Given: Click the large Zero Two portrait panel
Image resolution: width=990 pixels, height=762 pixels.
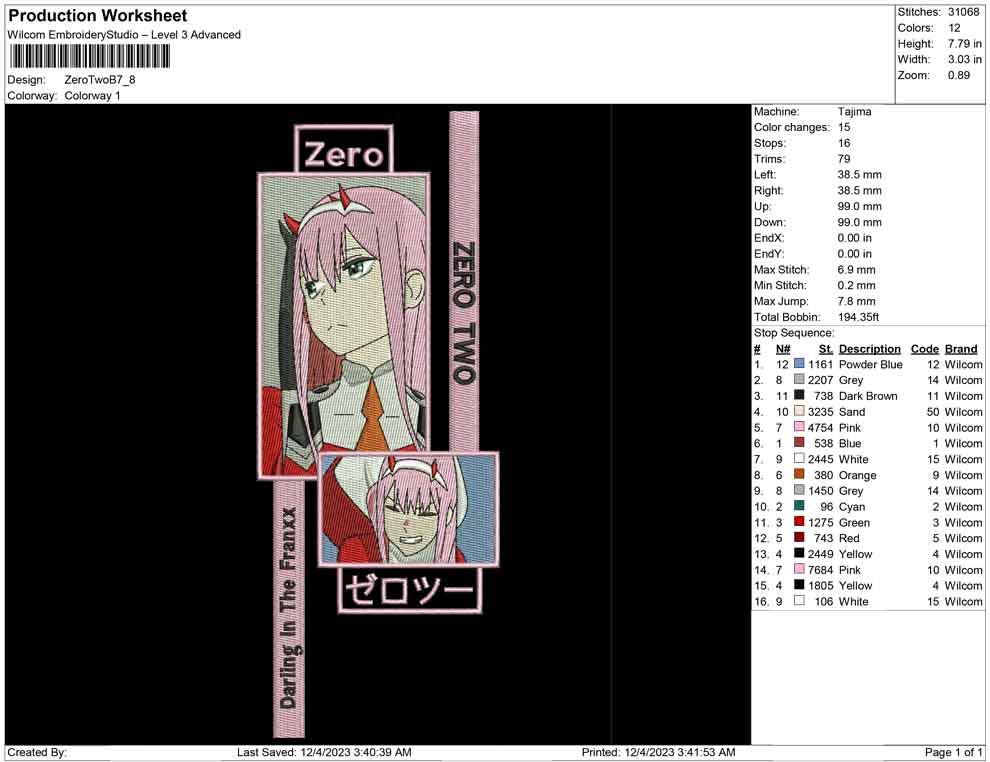Looking at the screenshot, I should 344,325.
